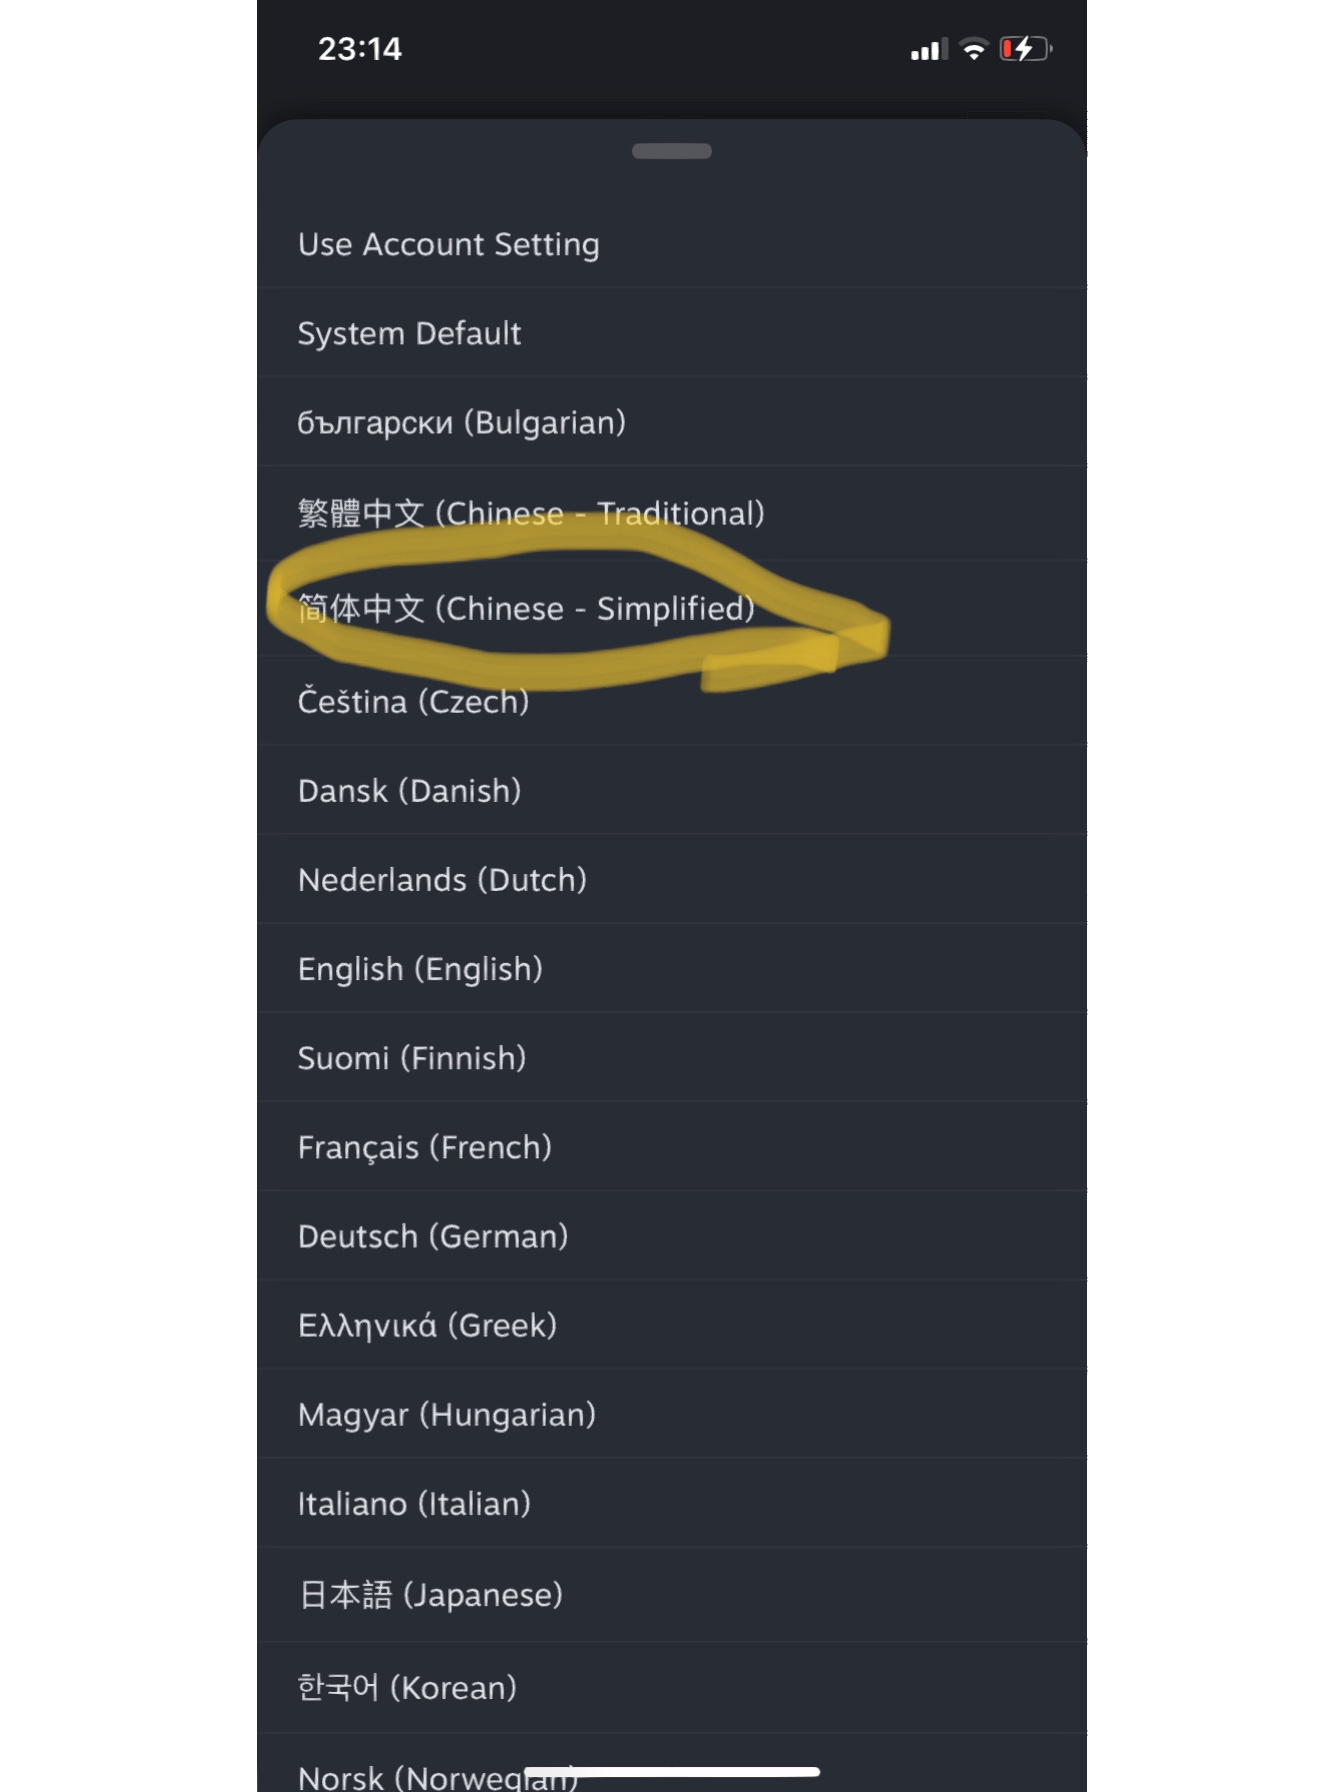Pick Chinese - Traditional language
This screenshot has width=1344, height=1792.
[x=672, y=513]
